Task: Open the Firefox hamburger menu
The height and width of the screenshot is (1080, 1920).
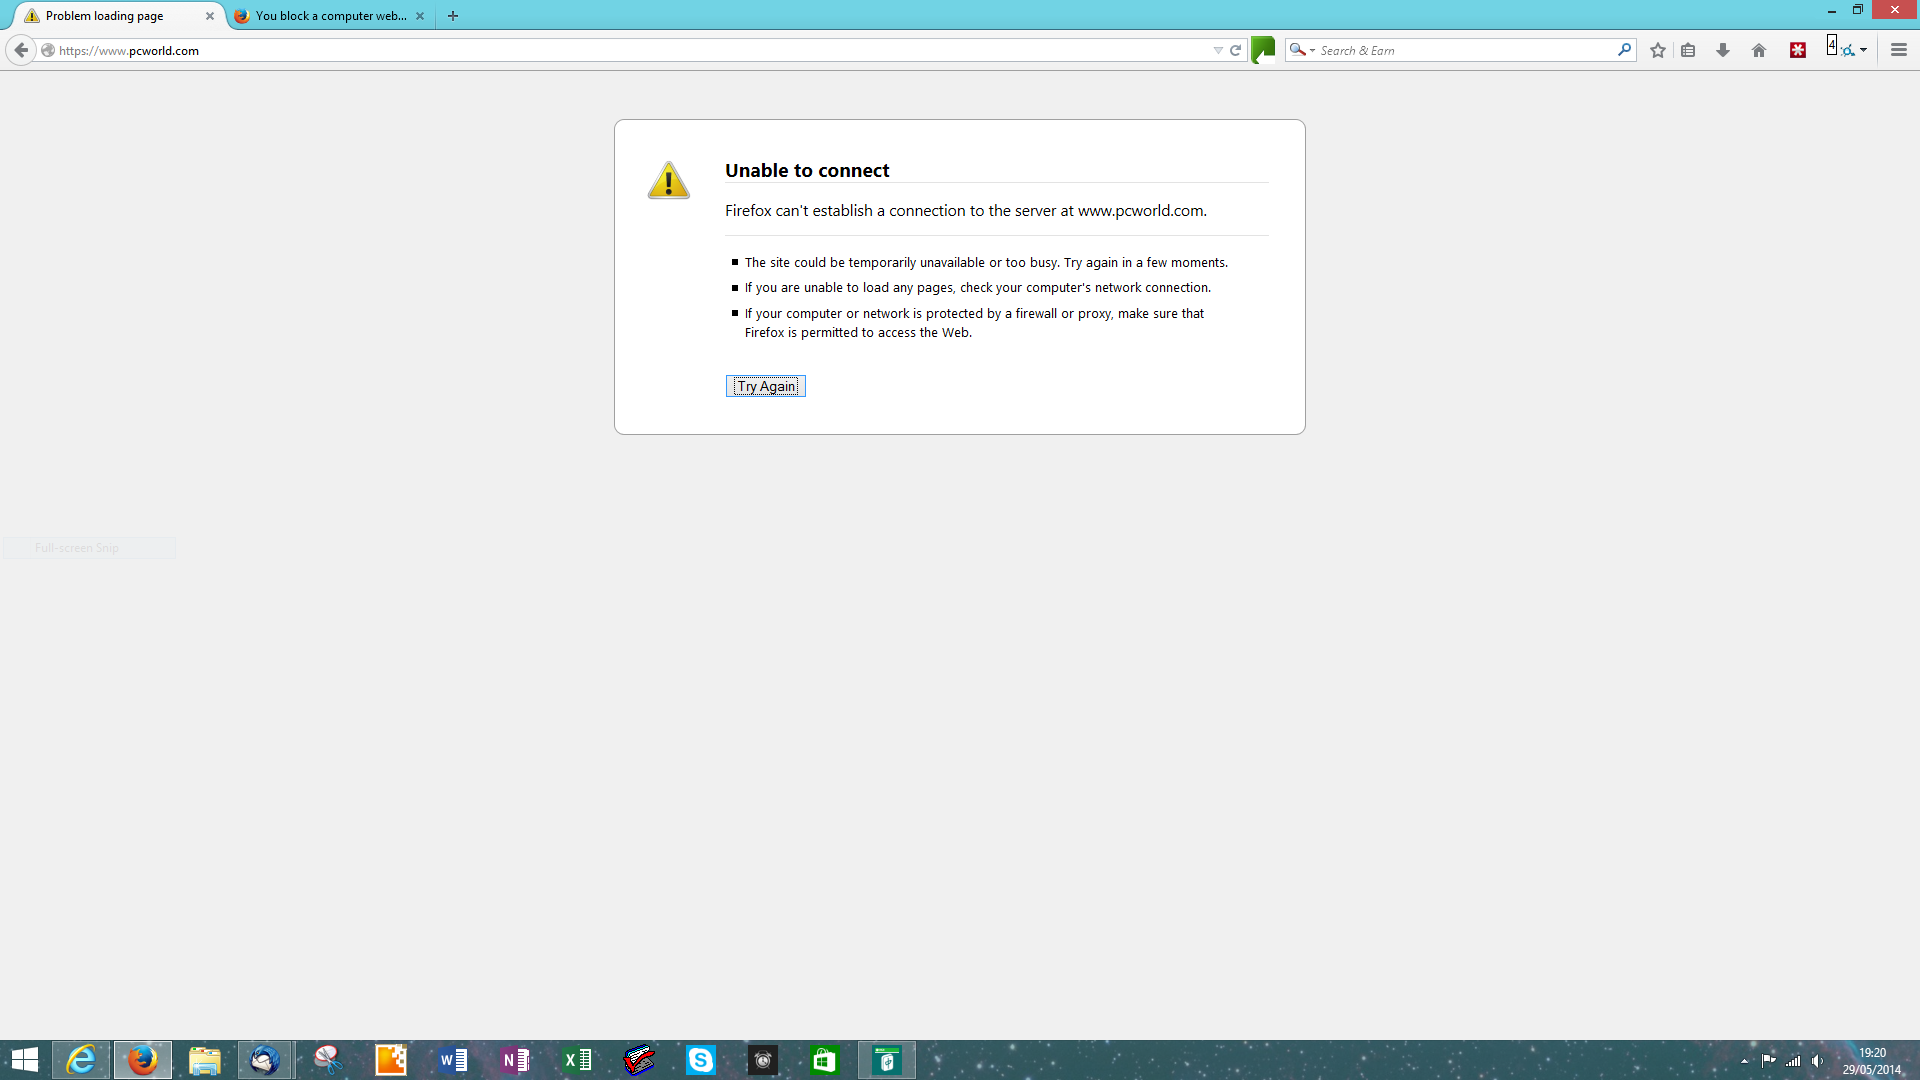Action: click(x=1899, y=50)
